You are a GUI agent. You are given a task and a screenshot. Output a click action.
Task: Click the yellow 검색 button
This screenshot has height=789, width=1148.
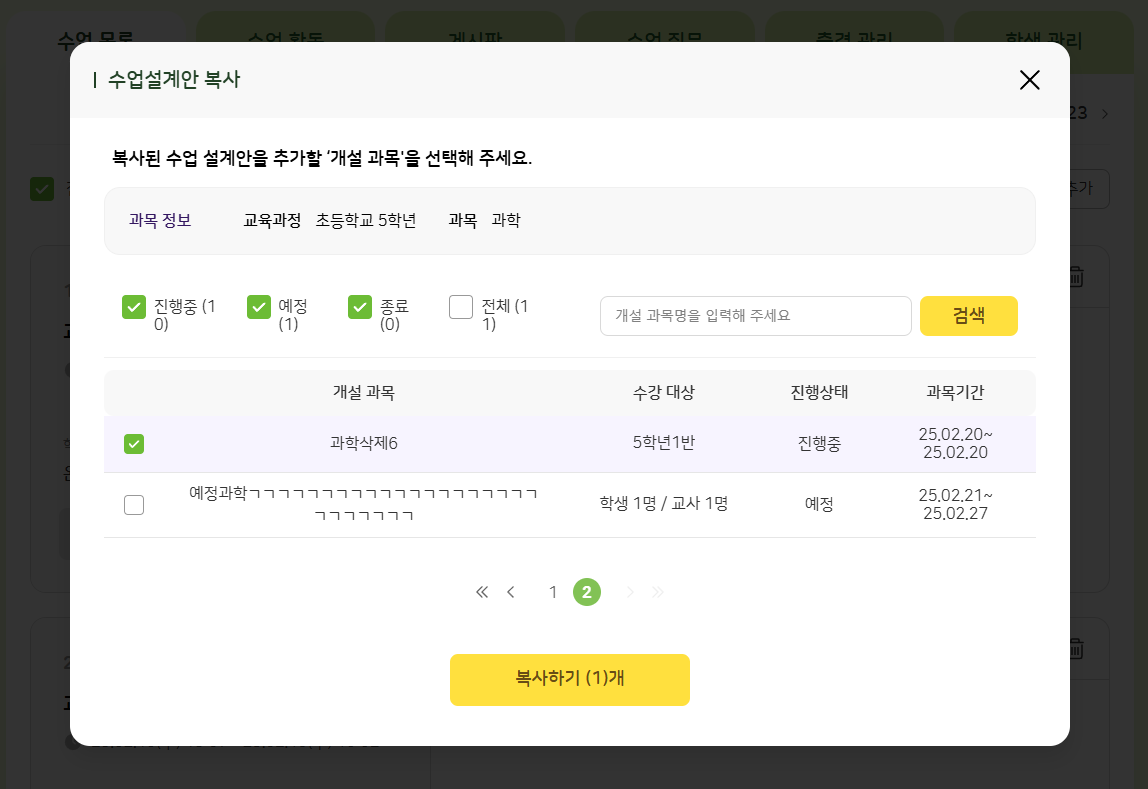tap(969, 316)
